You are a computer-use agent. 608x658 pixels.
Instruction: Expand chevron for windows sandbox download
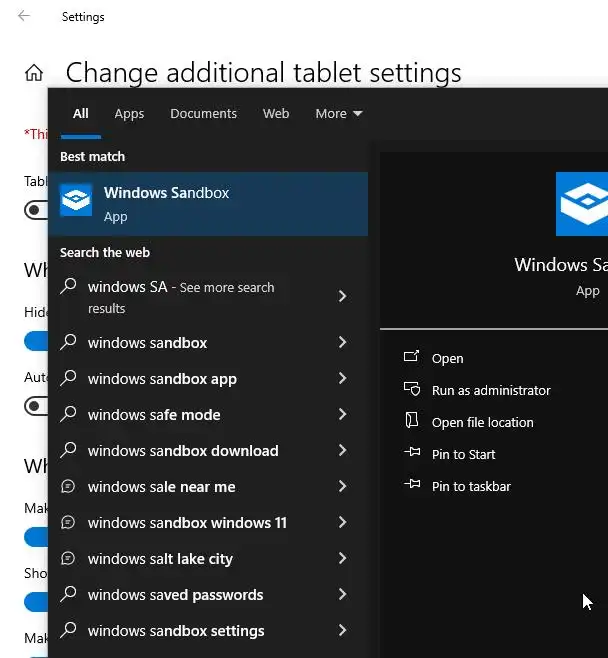tap(342, 451)
